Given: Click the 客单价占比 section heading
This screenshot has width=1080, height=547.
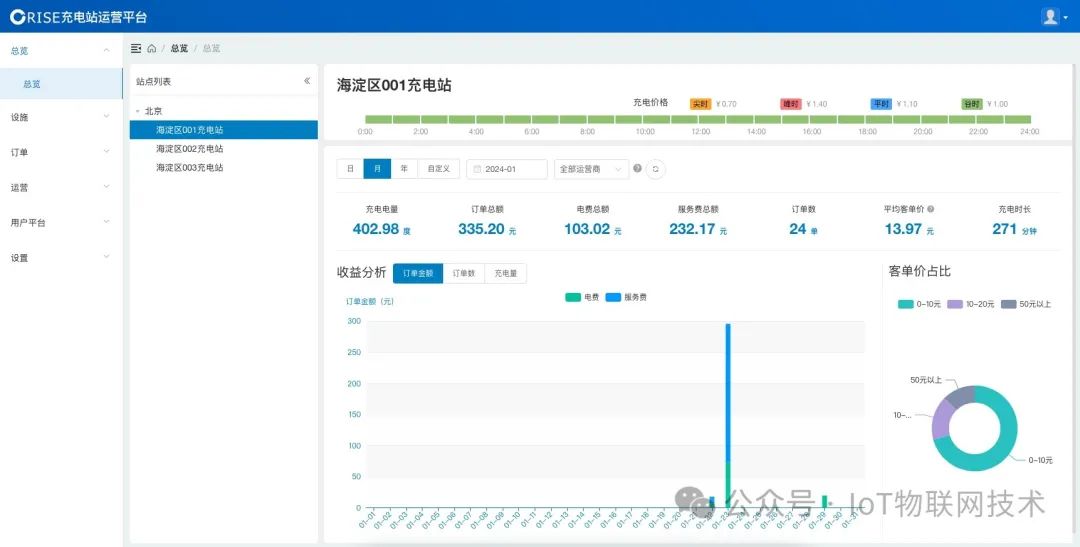Looking at the screenshot, I should point(920,271).
